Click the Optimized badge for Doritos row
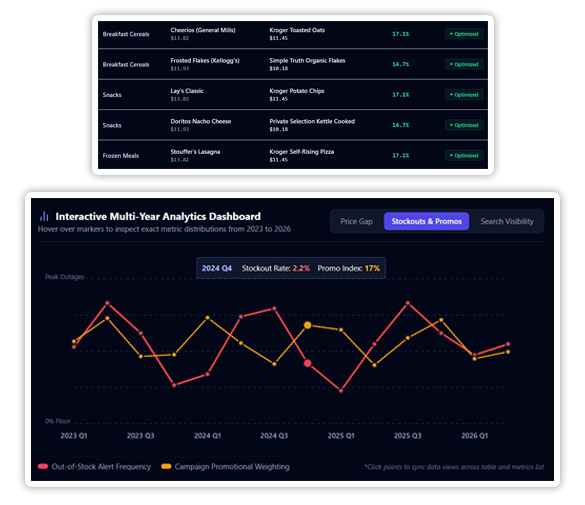 click(464, 125)
